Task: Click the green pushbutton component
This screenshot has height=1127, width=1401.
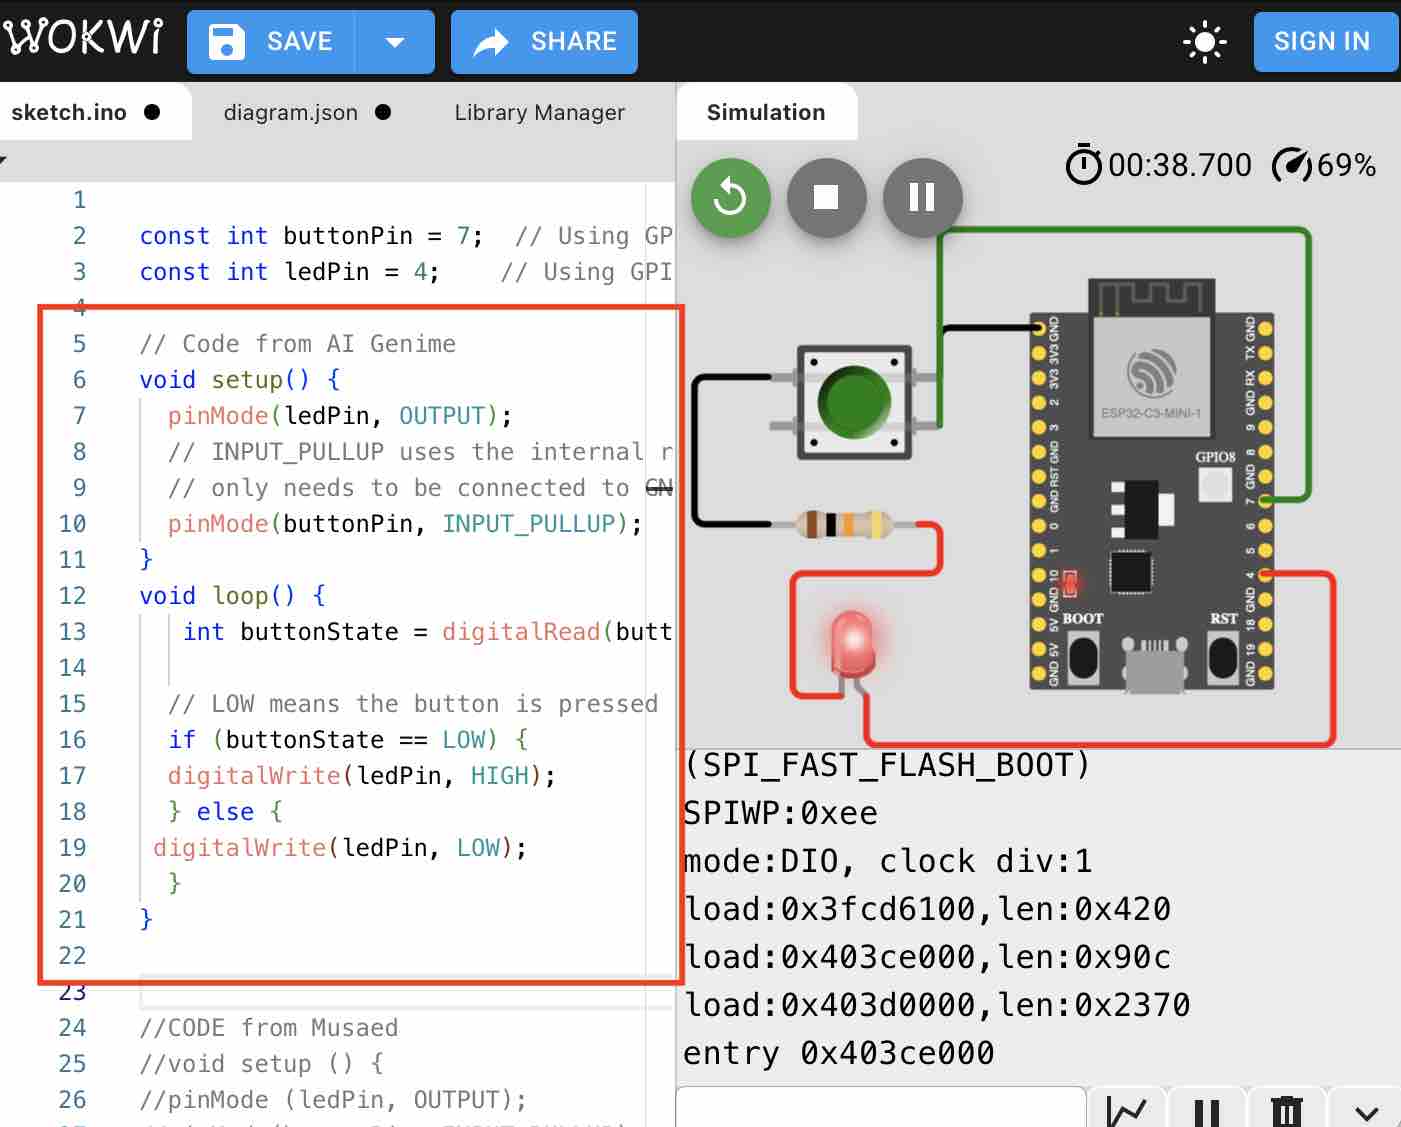Action: pos(854,401)
